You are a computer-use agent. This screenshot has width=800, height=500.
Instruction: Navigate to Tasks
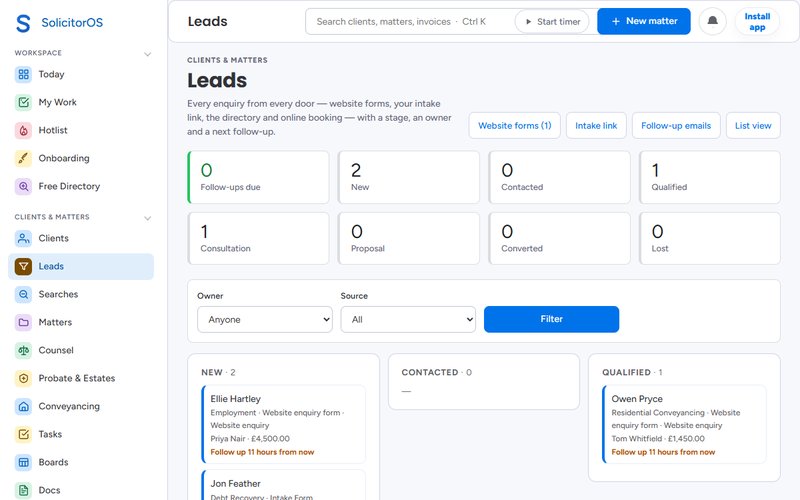coord(81,435)
